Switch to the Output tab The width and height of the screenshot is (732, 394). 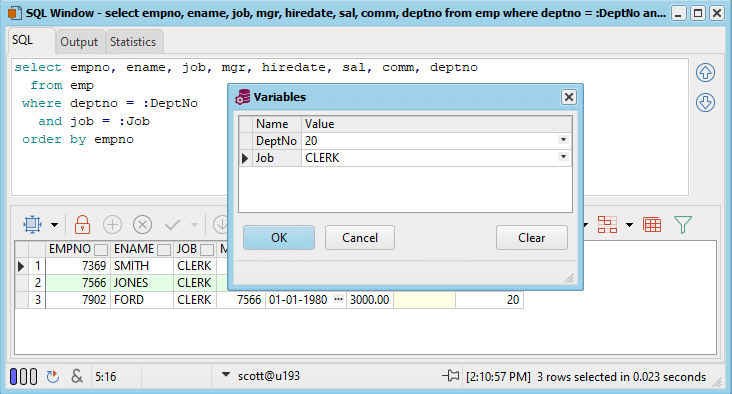coord(79,42)
